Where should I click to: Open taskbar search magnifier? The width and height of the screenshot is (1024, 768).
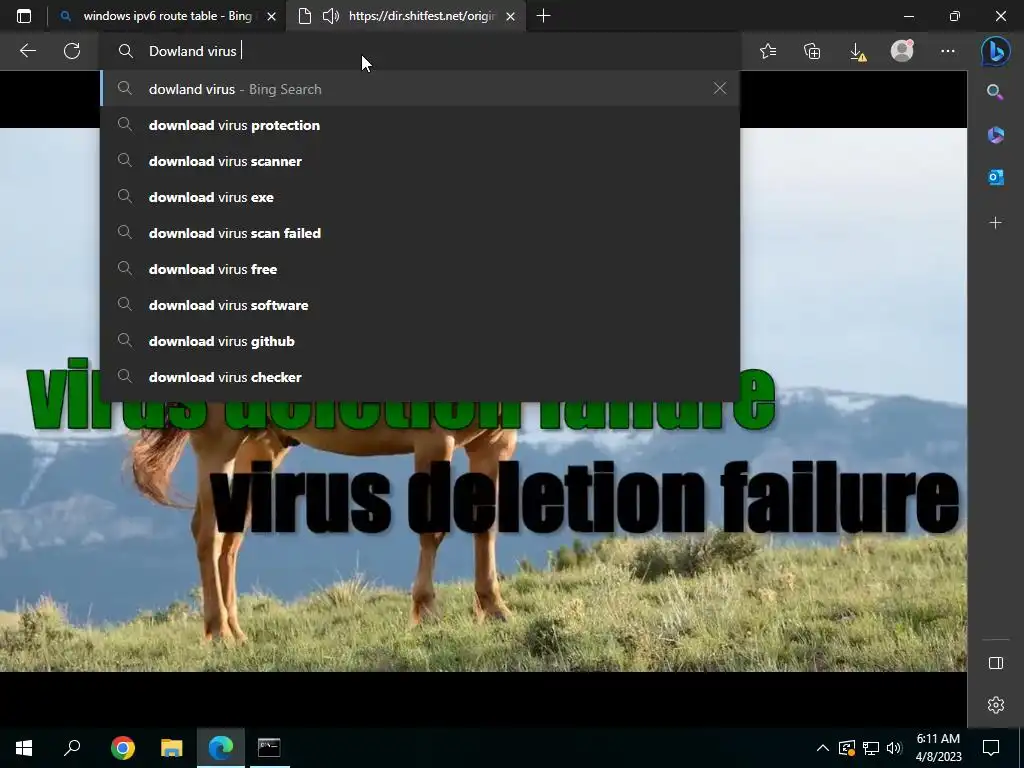pos(72,747)
